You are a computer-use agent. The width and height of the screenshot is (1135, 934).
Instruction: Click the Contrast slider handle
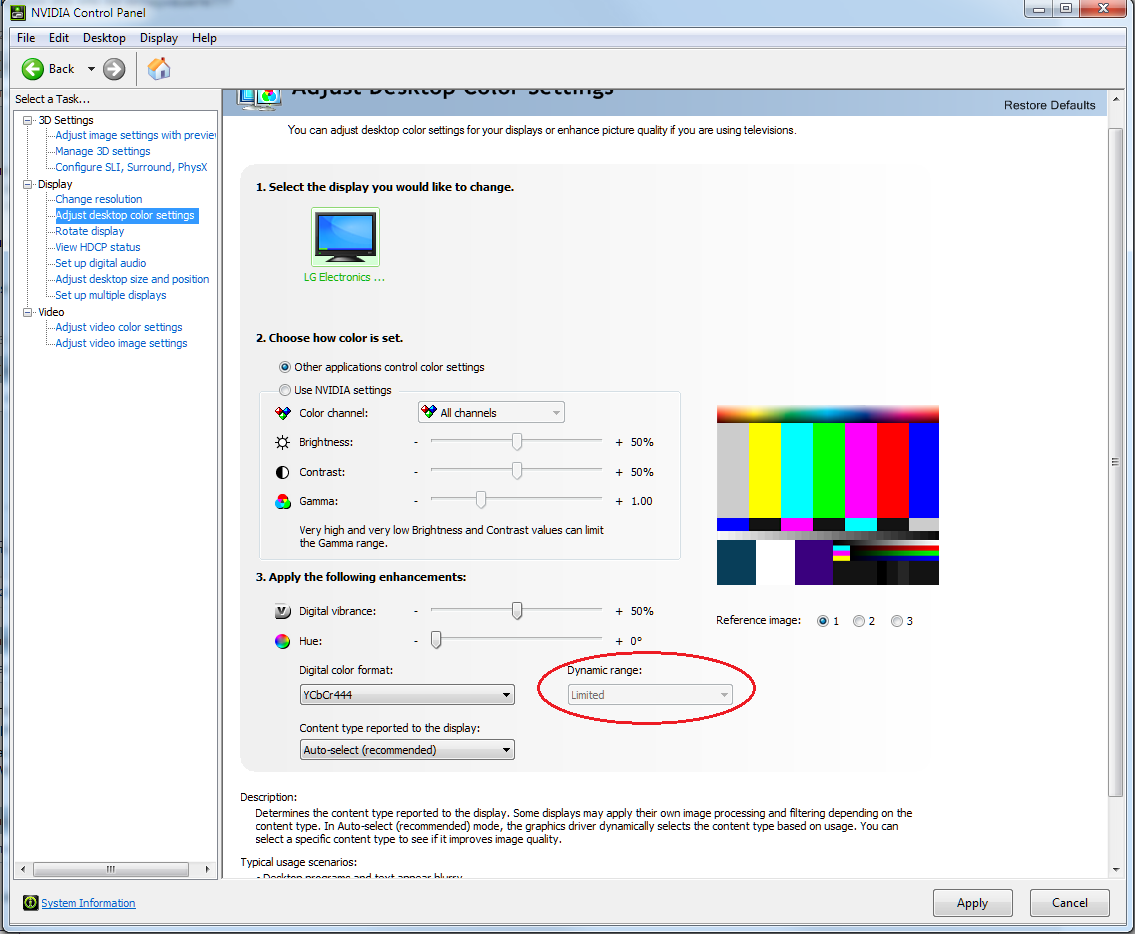pos(517,471)
